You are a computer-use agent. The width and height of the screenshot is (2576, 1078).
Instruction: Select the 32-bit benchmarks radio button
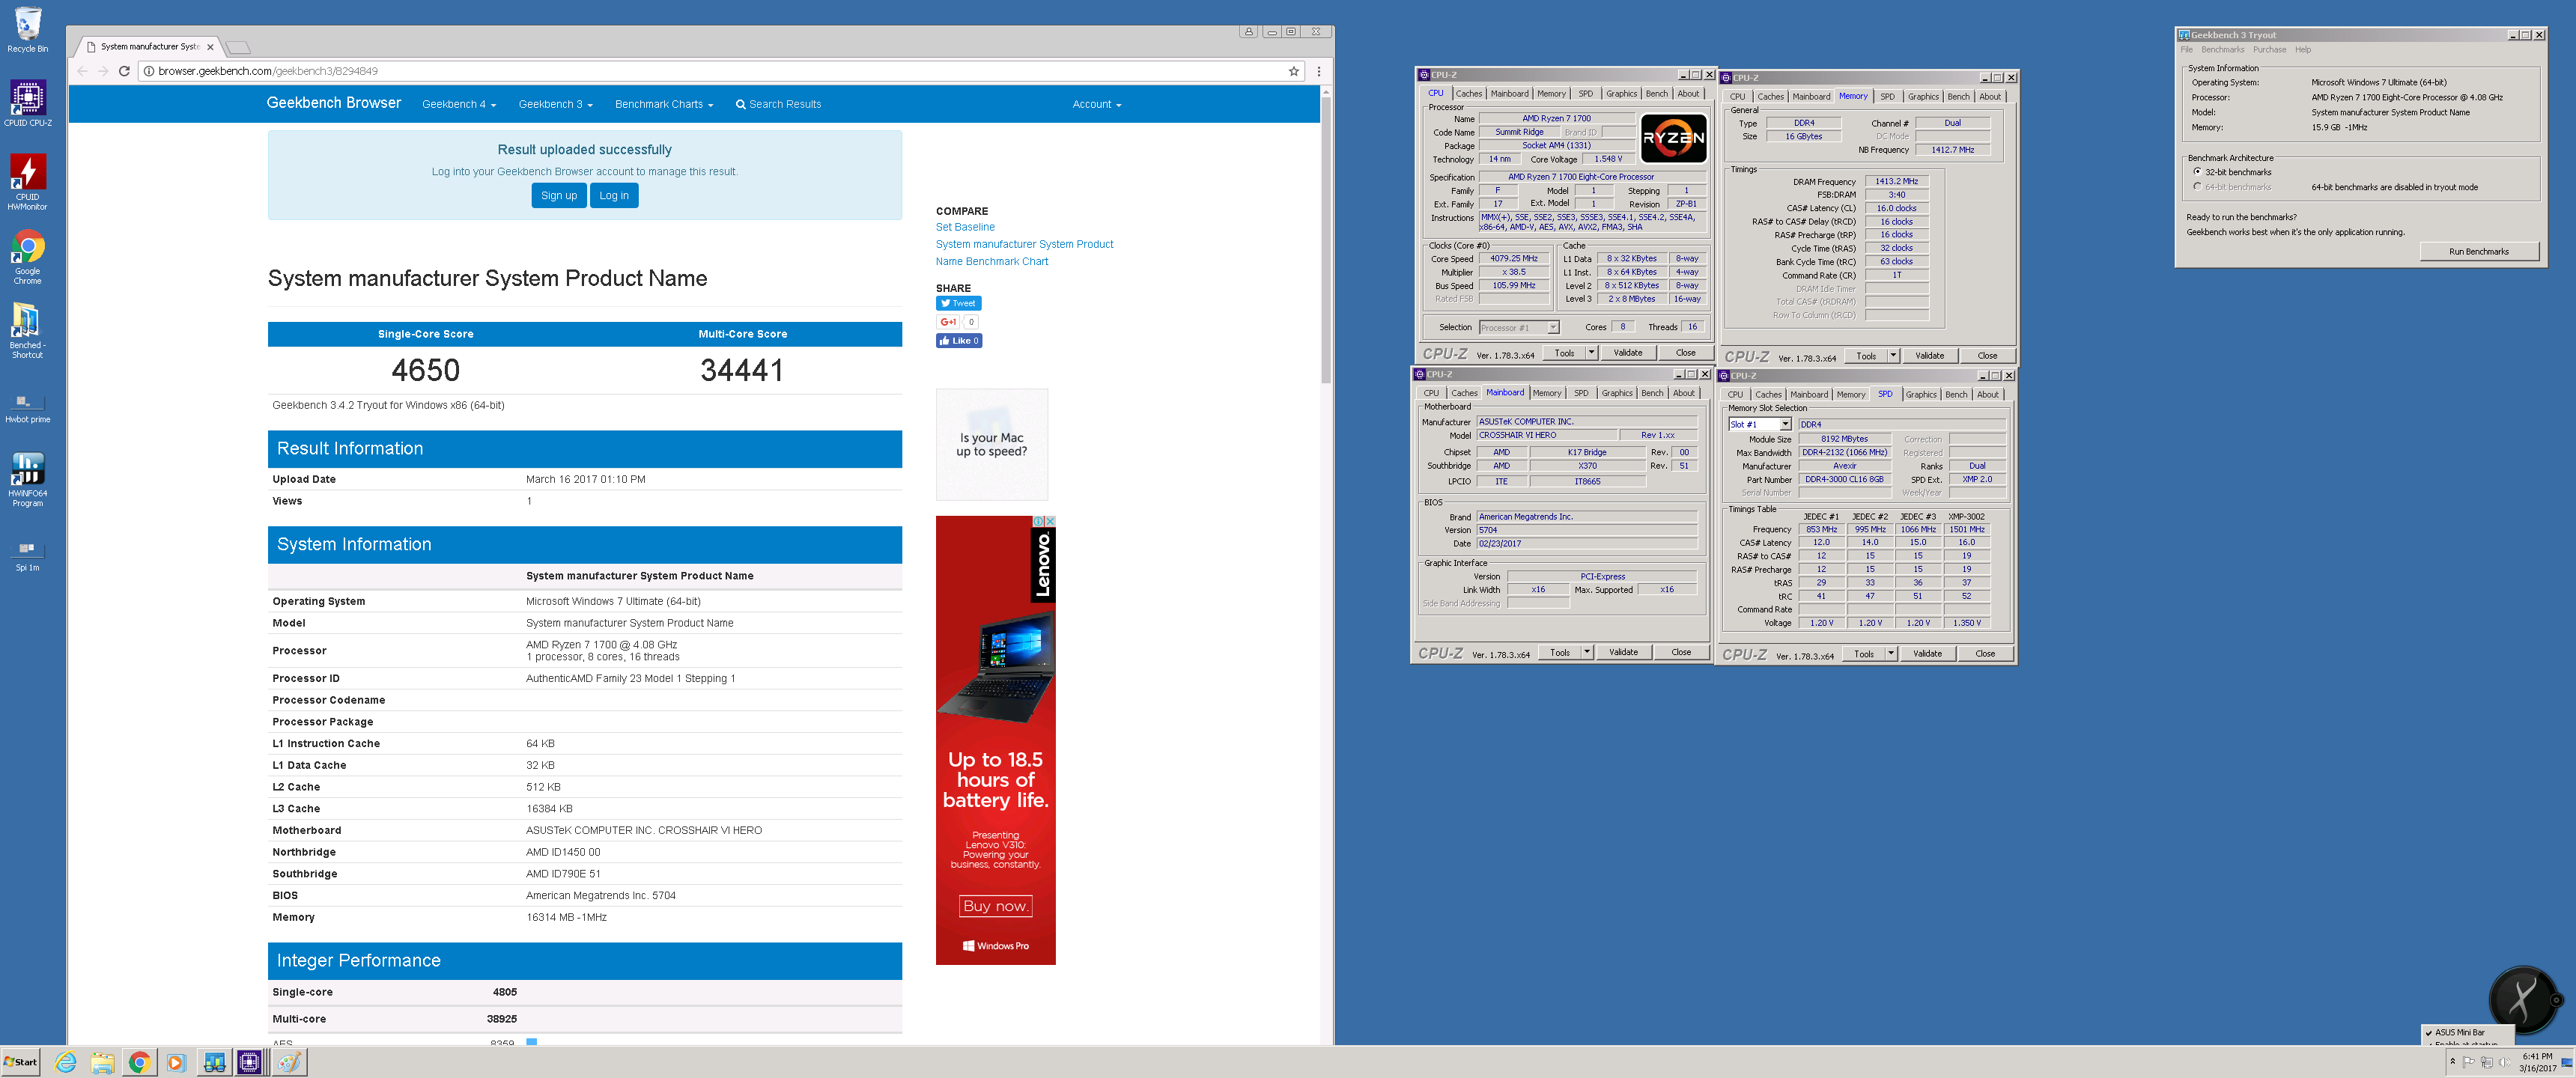coord(2197,171)
